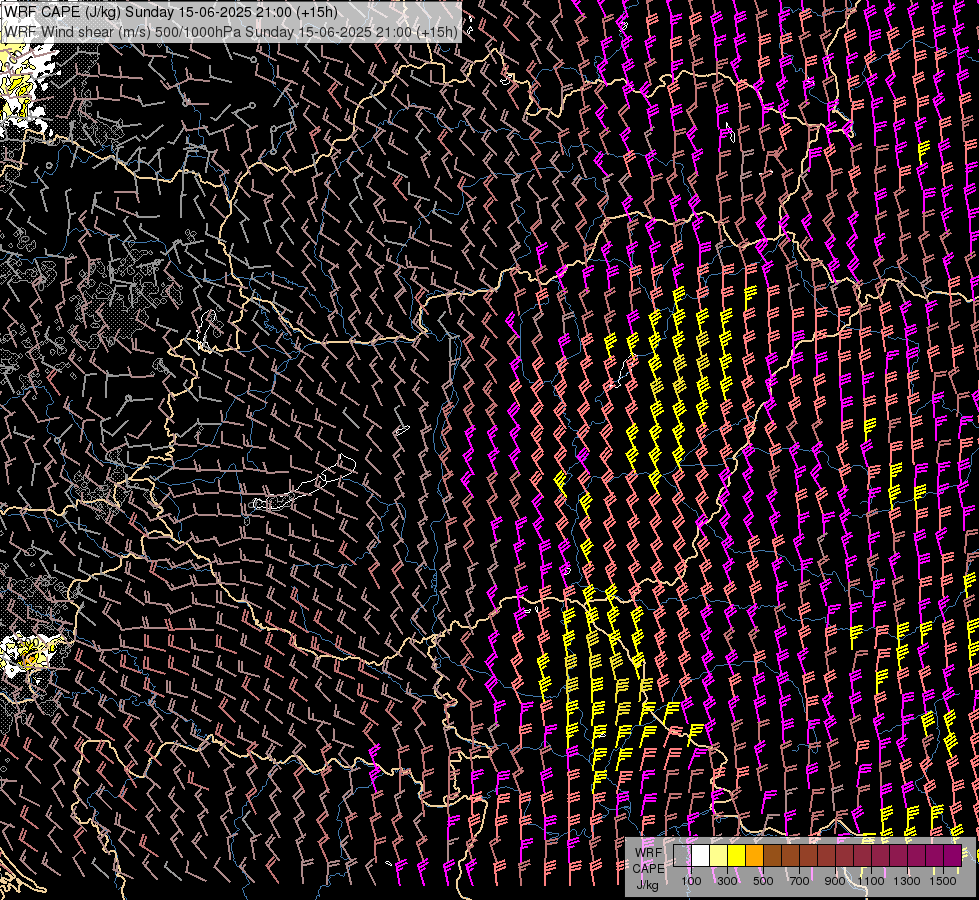Click the orange CAPE legend swatch

coord(754,856)
